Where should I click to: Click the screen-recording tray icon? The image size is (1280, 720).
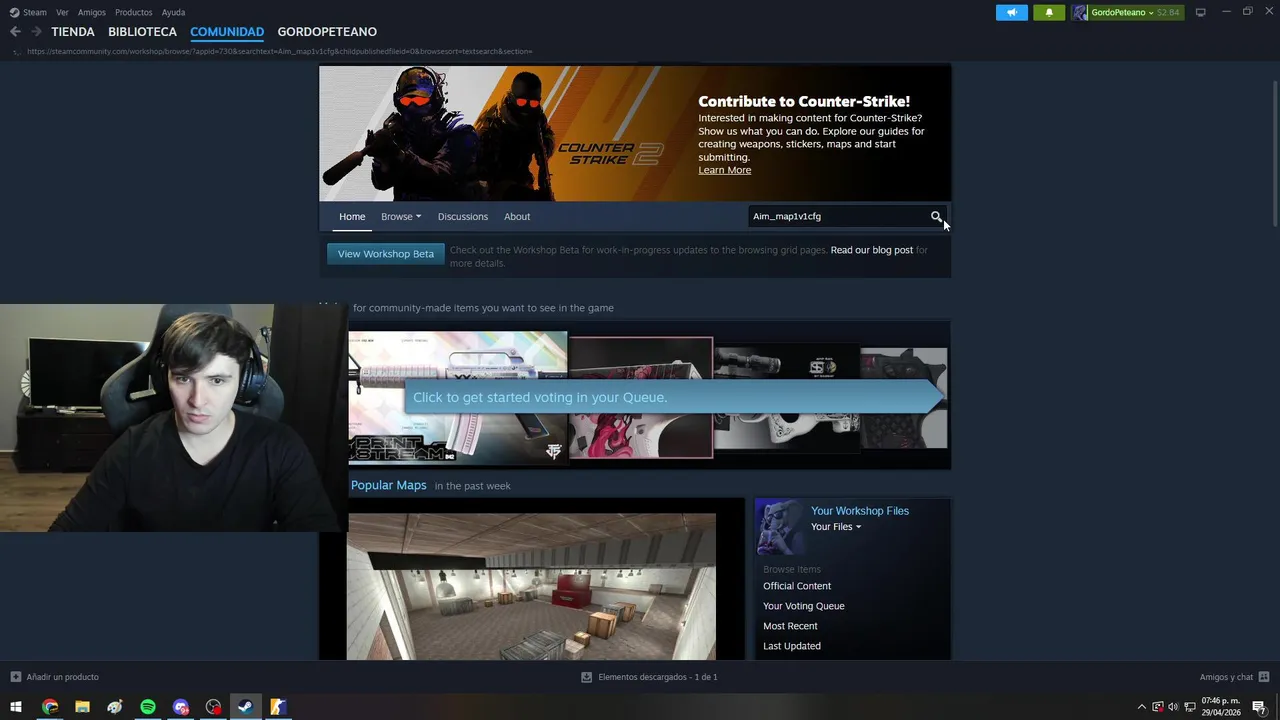[x=1158, y=707]
